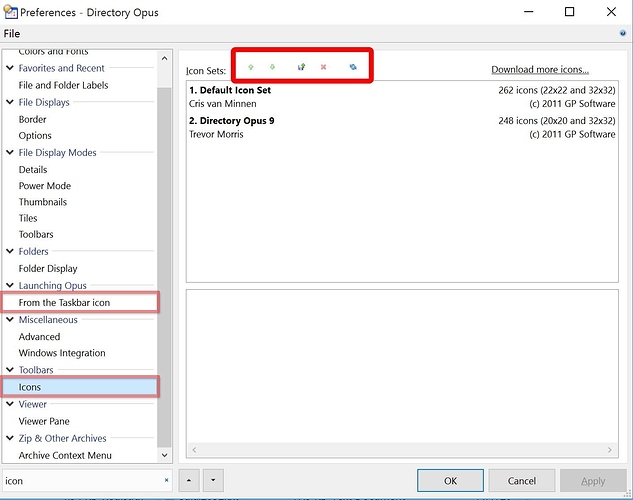This screenshot has width=633, height=500.
Task: Click the move icon set up arrow
Action: click(250, 67)
